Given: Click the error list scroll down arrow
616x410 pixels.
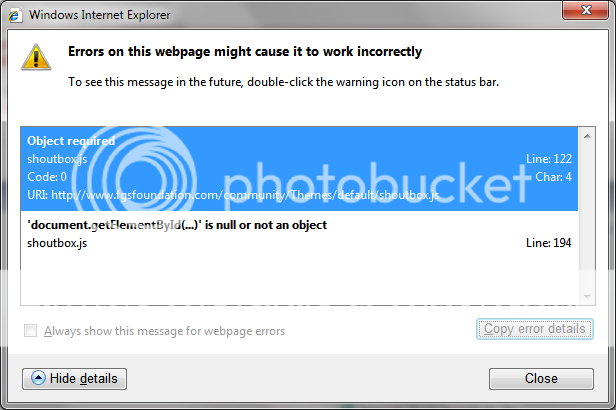Looking at the screenshot, I should tap(587, 297).
